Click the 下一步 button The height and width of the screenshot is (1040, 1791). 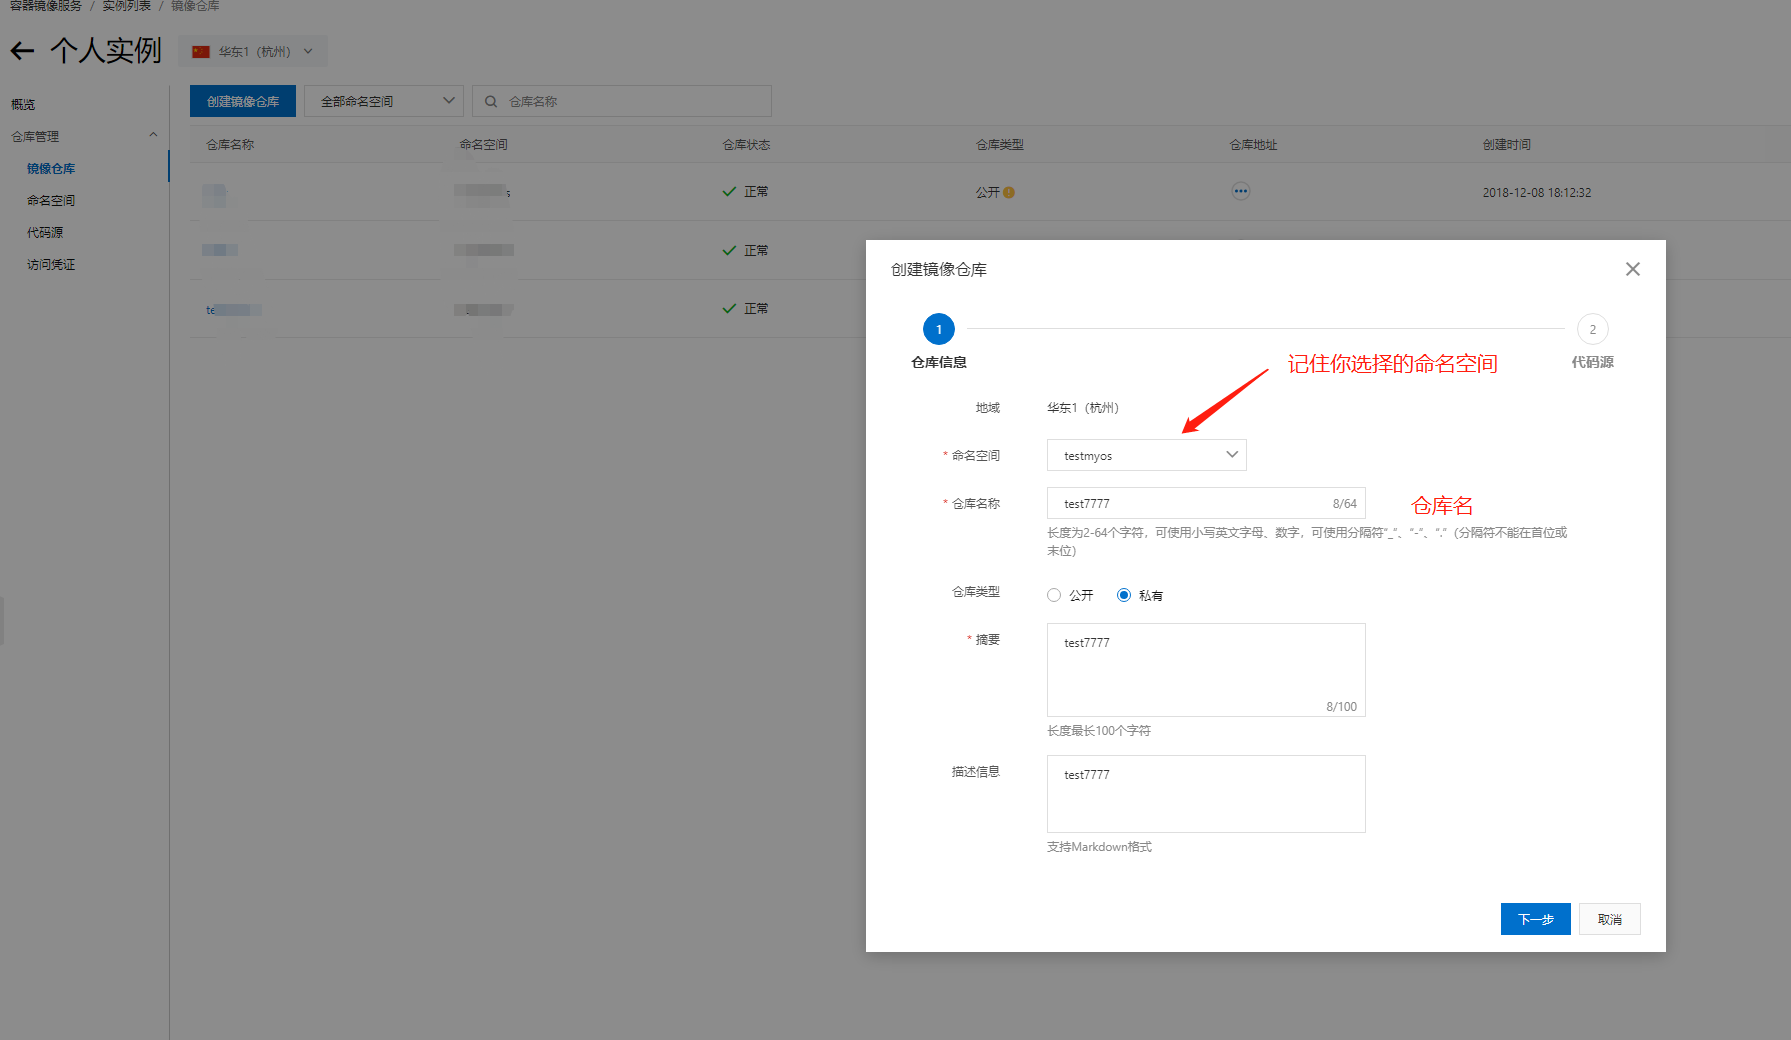[1536, 919]
